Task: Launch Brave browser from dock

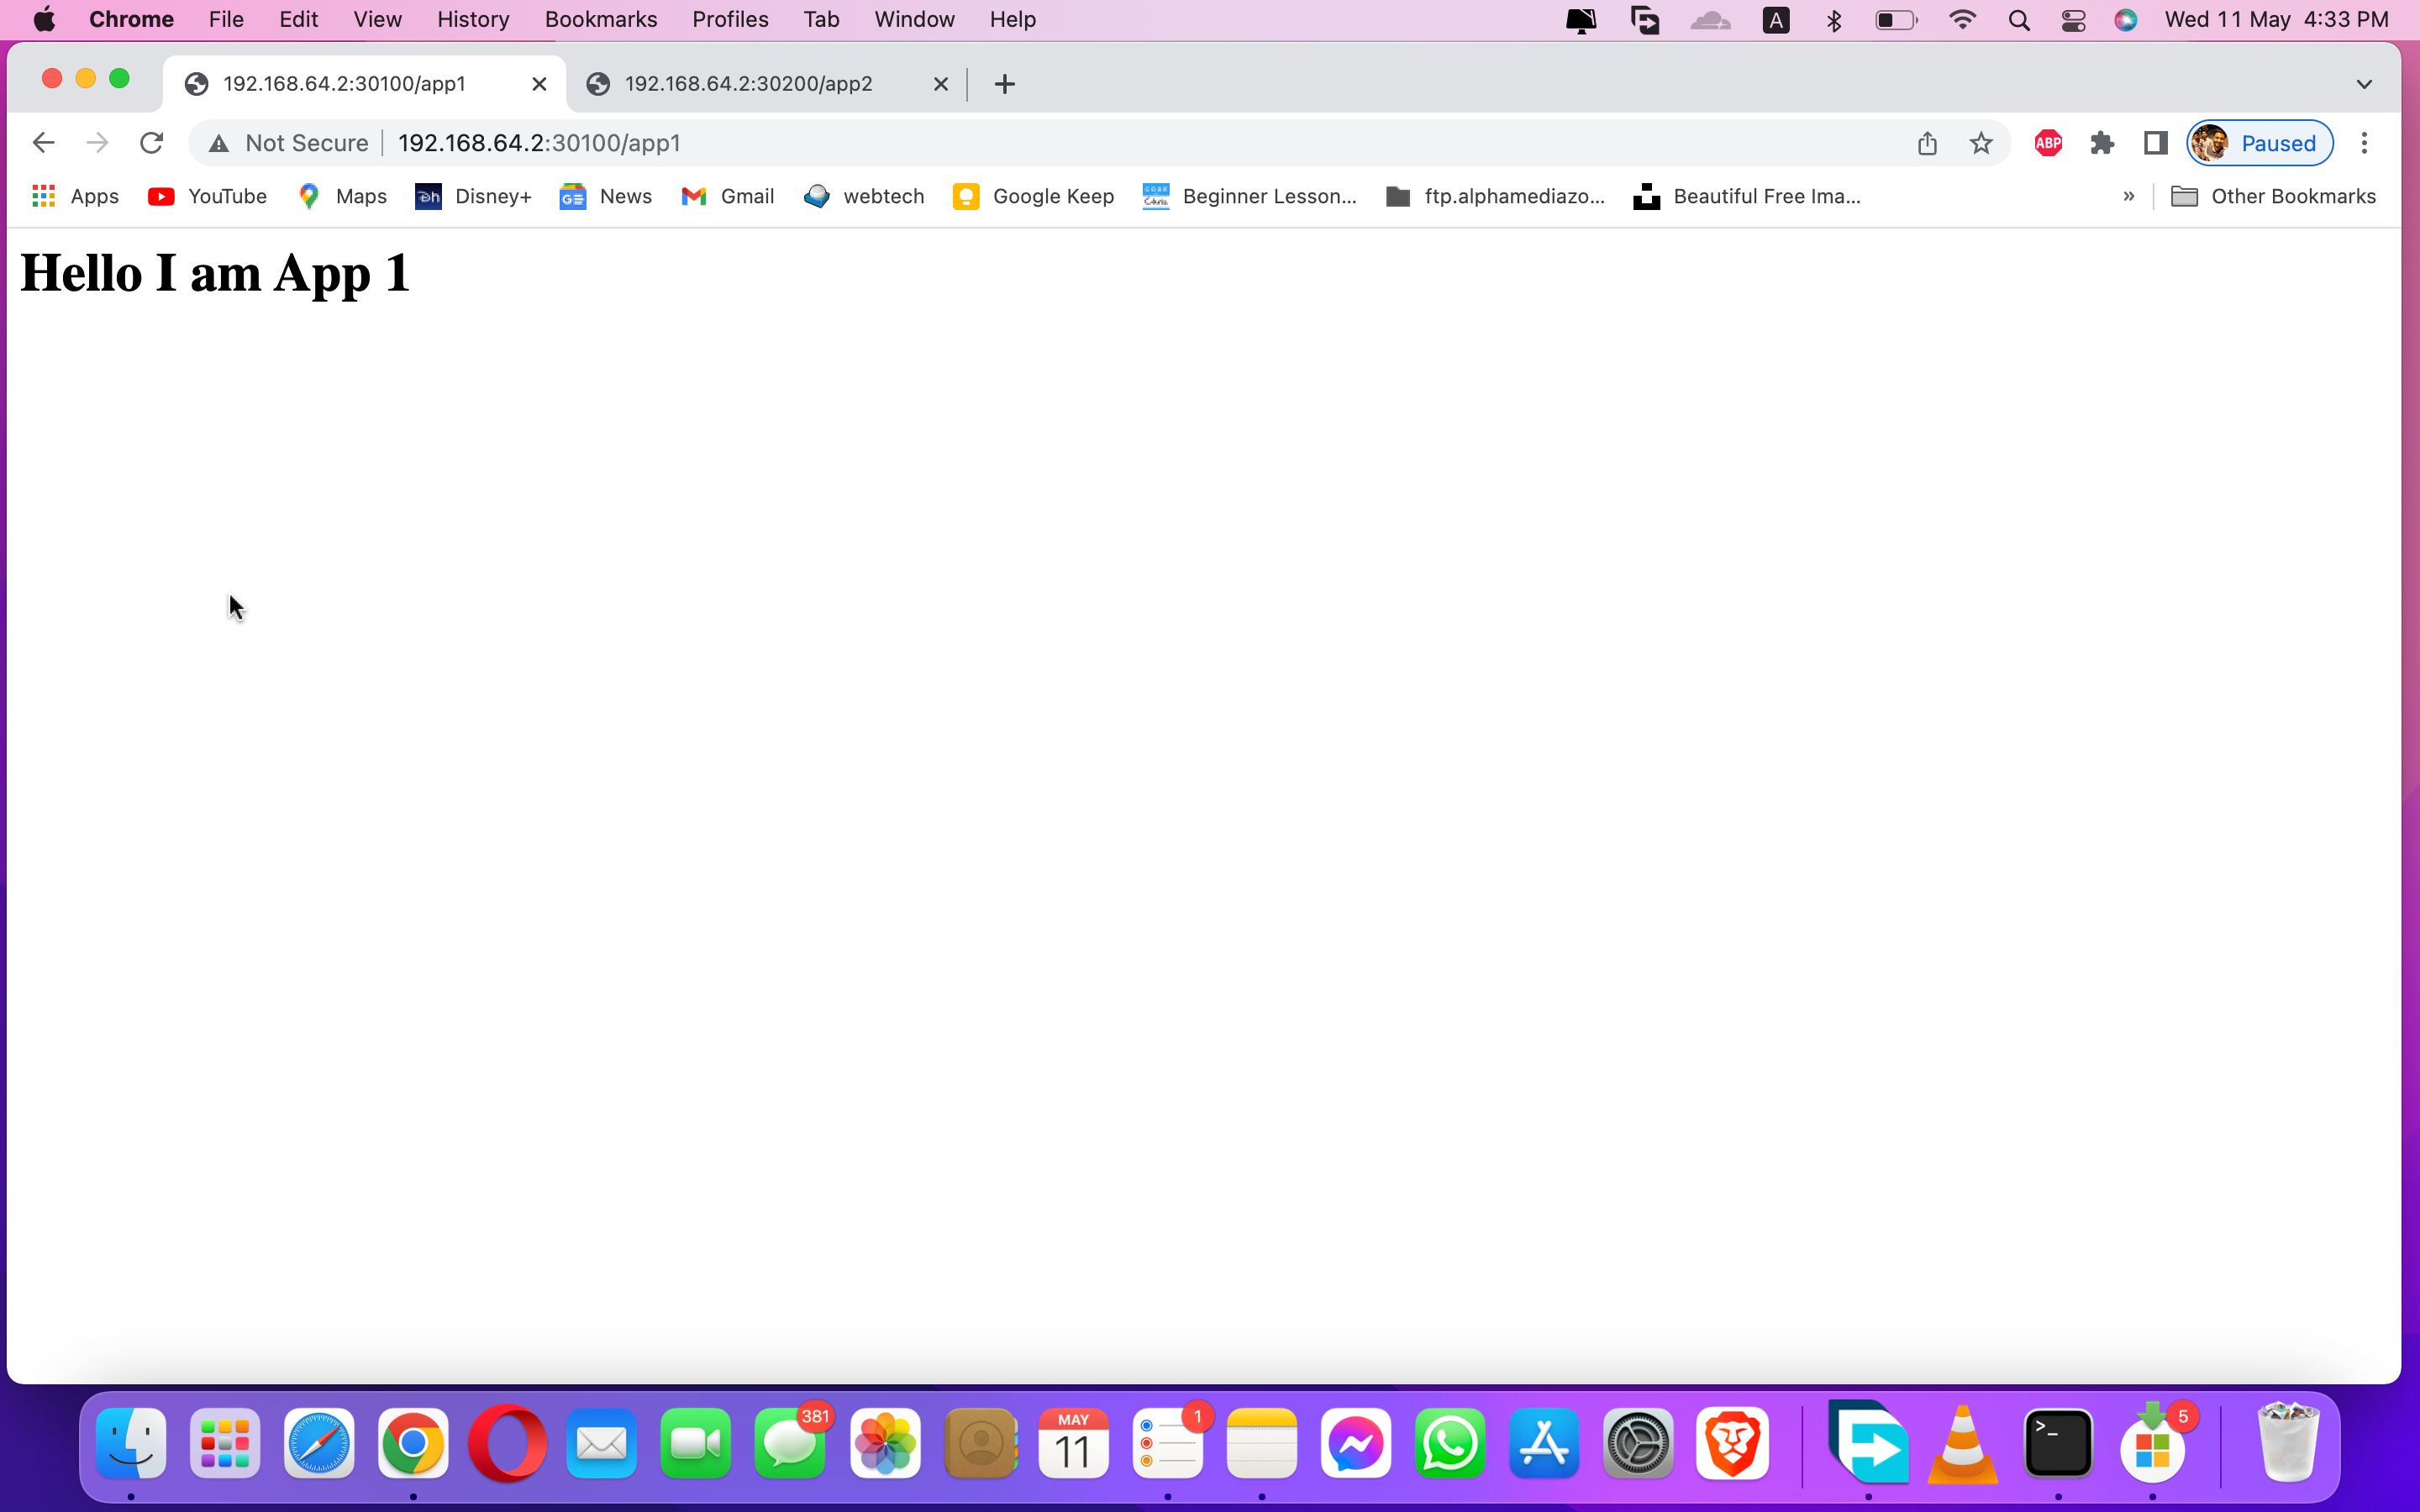Action: pos(1732,1443)
